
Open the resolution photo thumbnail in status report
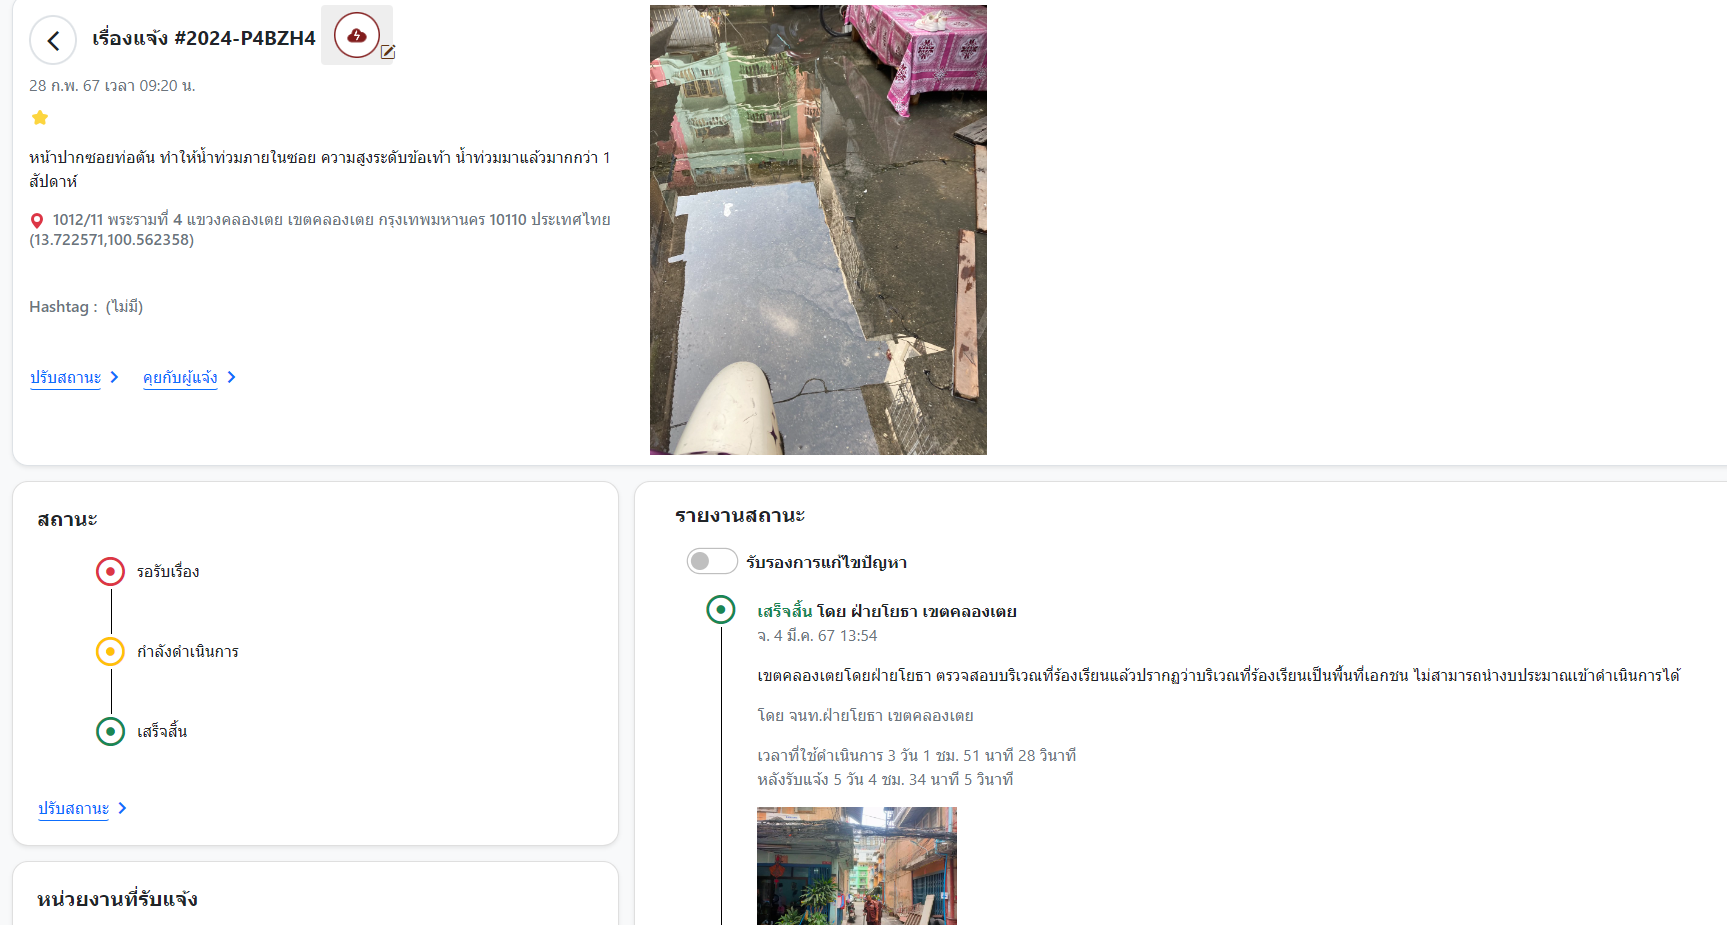[856, 865]
